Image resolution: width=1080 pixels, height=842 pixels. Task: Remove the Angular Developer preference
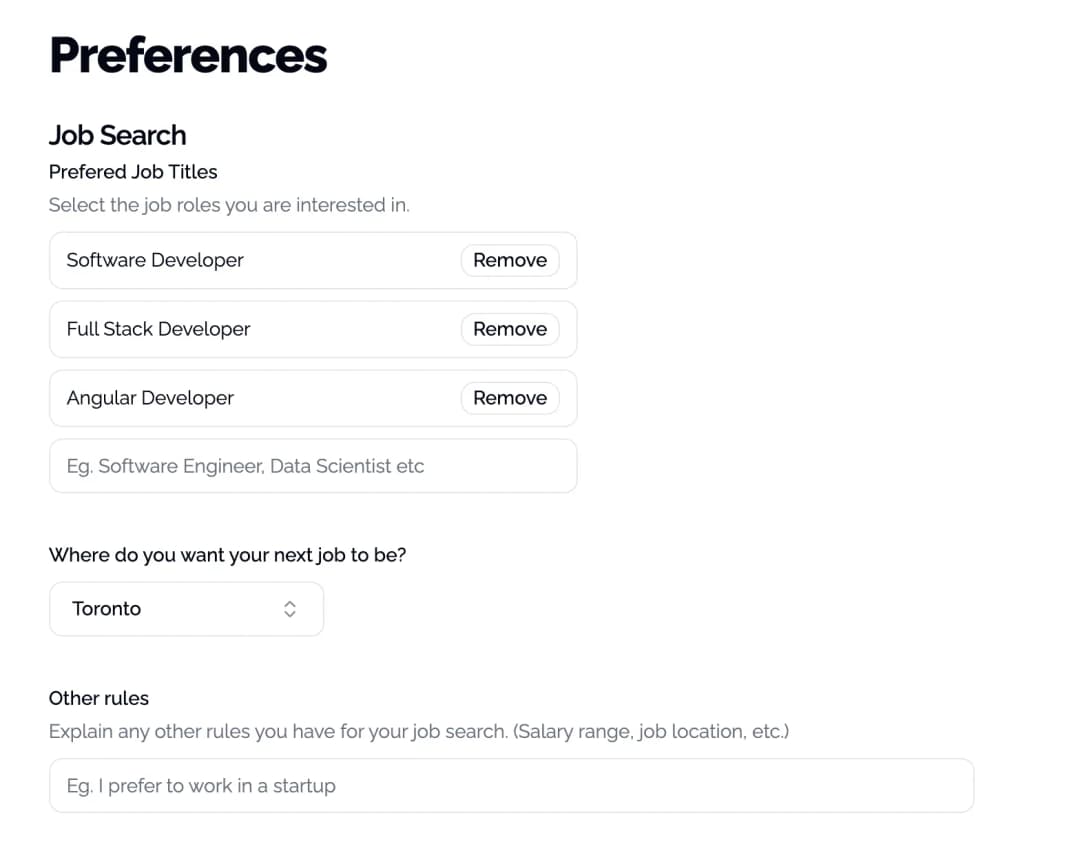pos(510,398)
